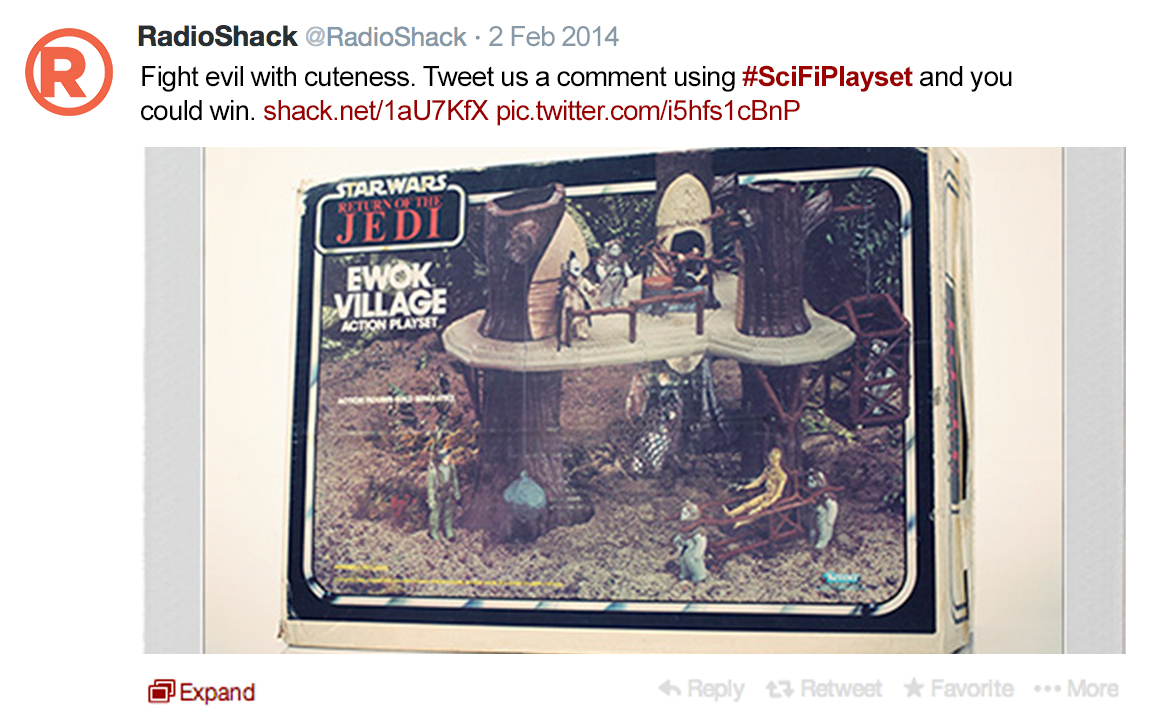1172x728 pixels.
Task: Mark tweet via the Favorite label
Action: point(972,688)
